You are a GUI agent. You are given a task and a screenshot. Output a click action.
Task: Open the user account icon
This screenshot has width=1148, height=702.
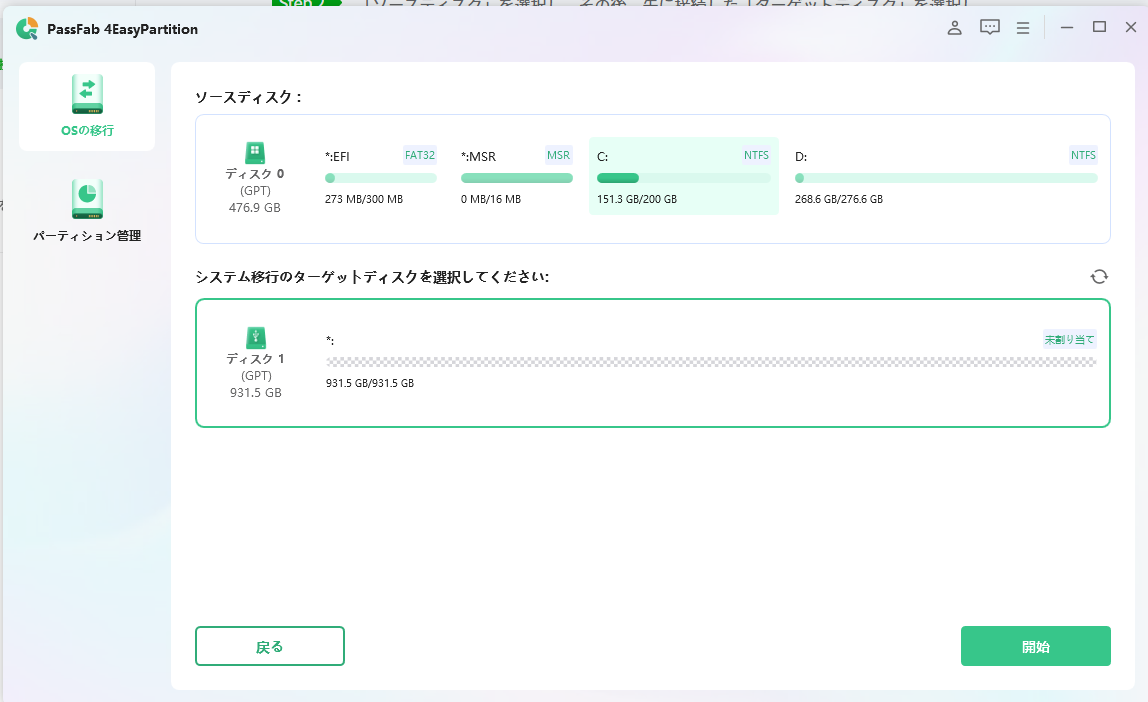coord(954,28)
